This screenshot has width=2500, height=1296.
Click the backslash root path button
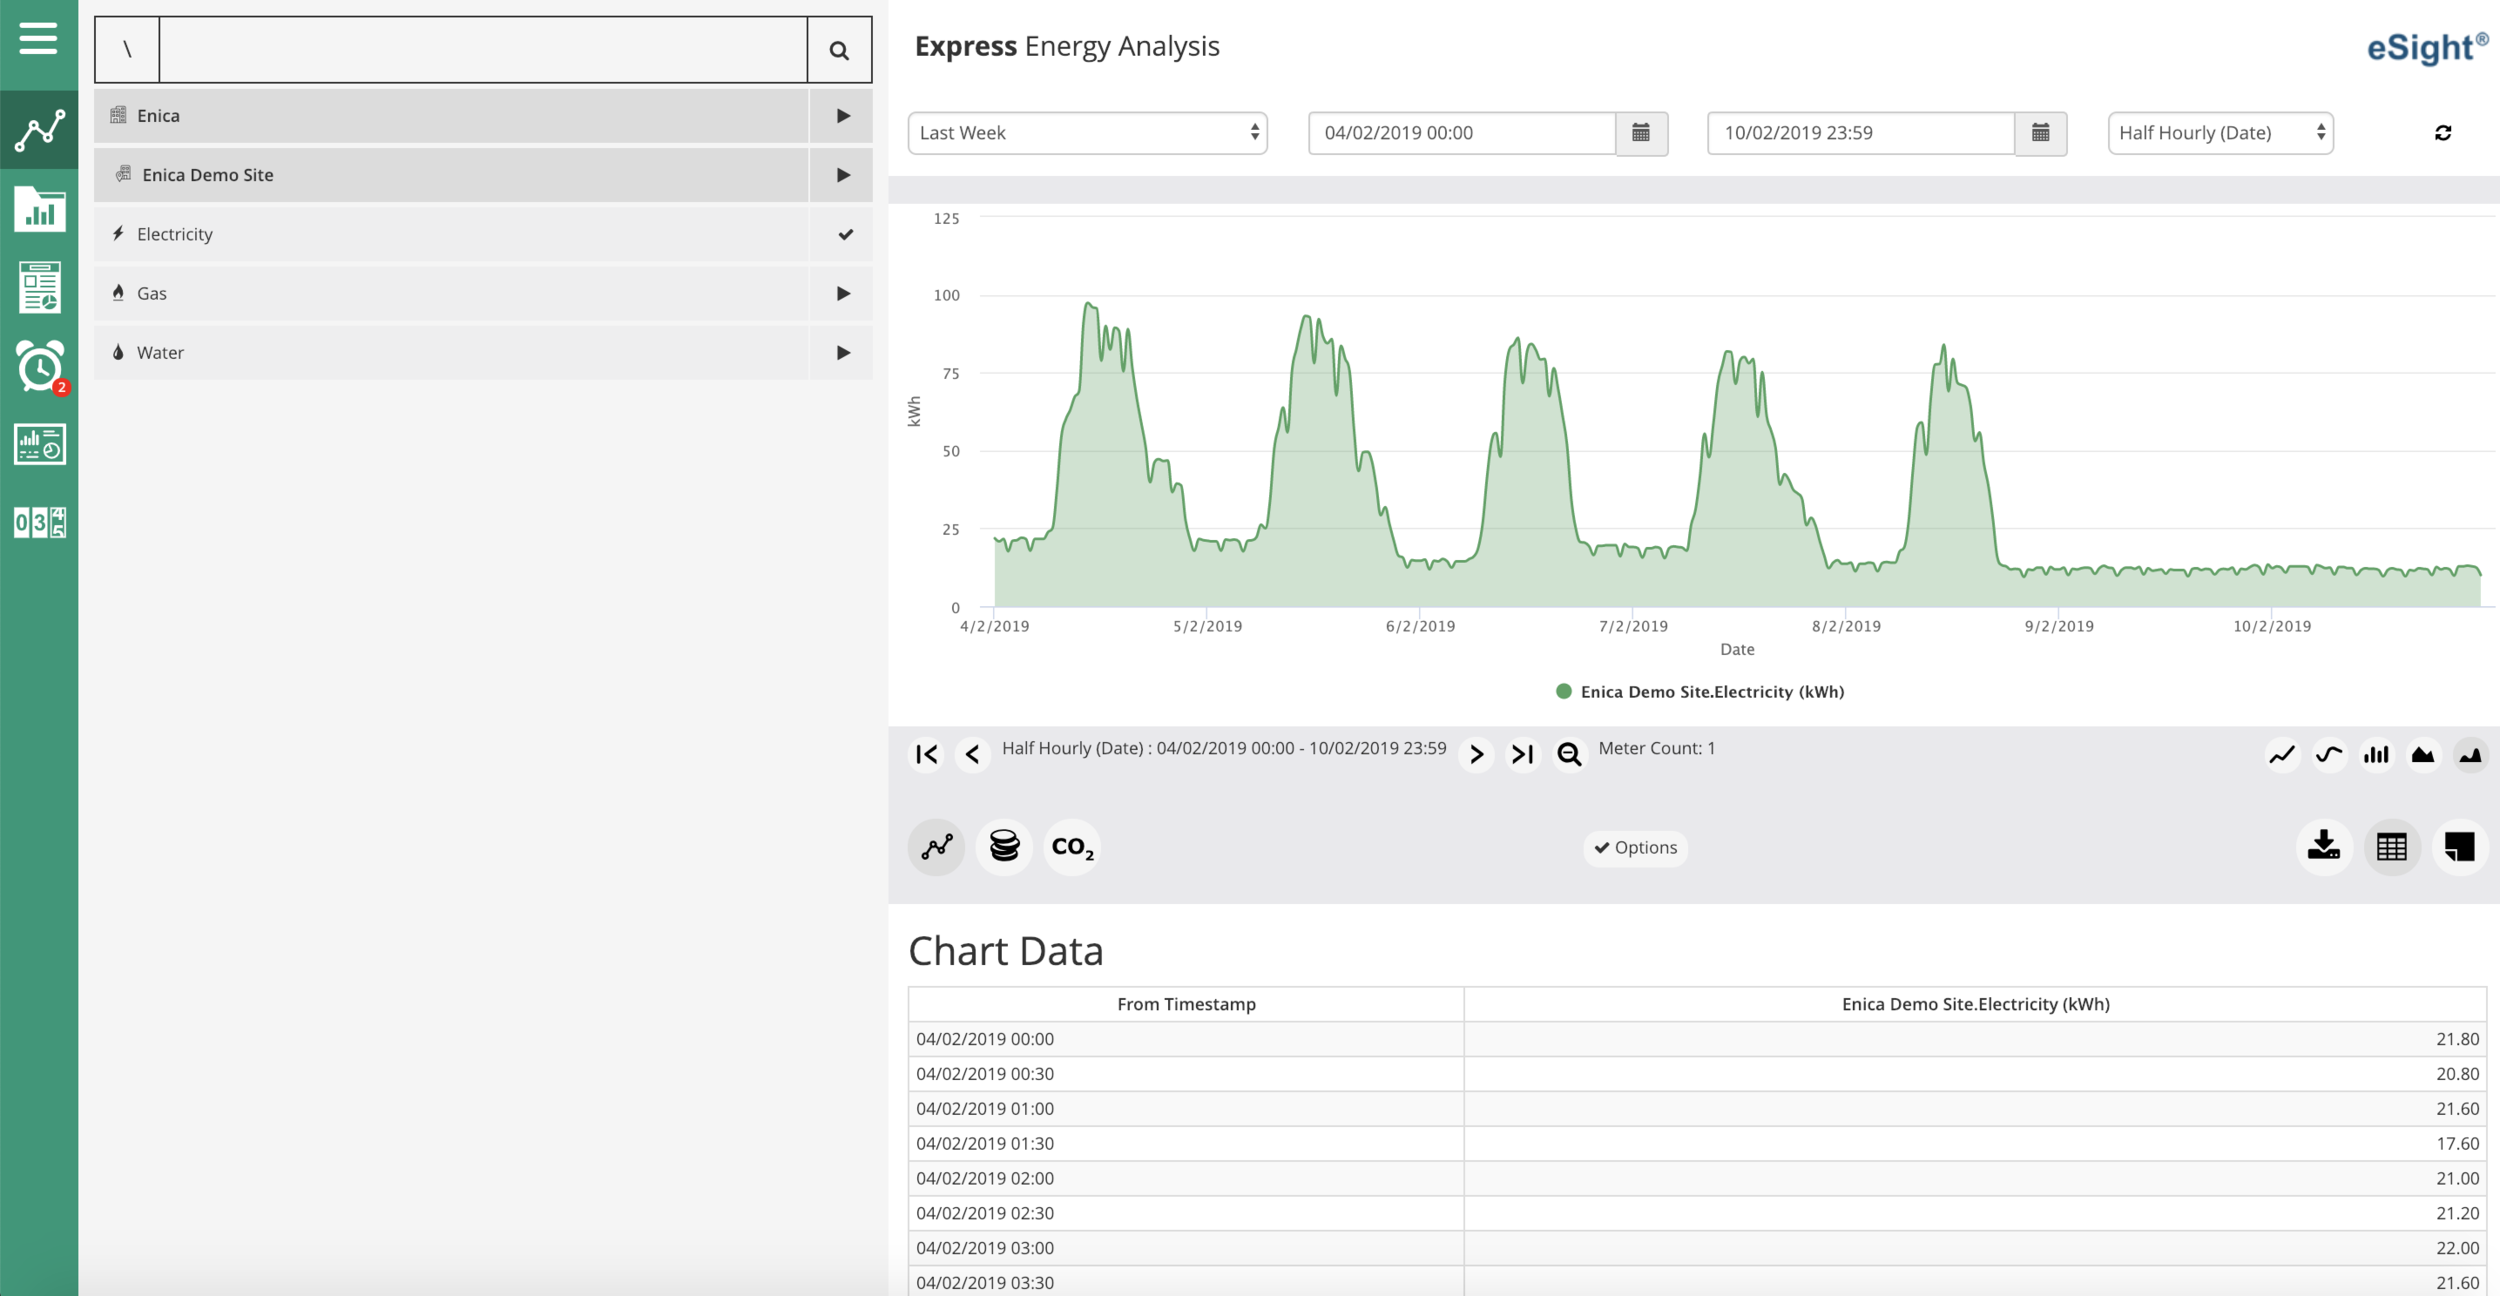[x=127, y=50]
